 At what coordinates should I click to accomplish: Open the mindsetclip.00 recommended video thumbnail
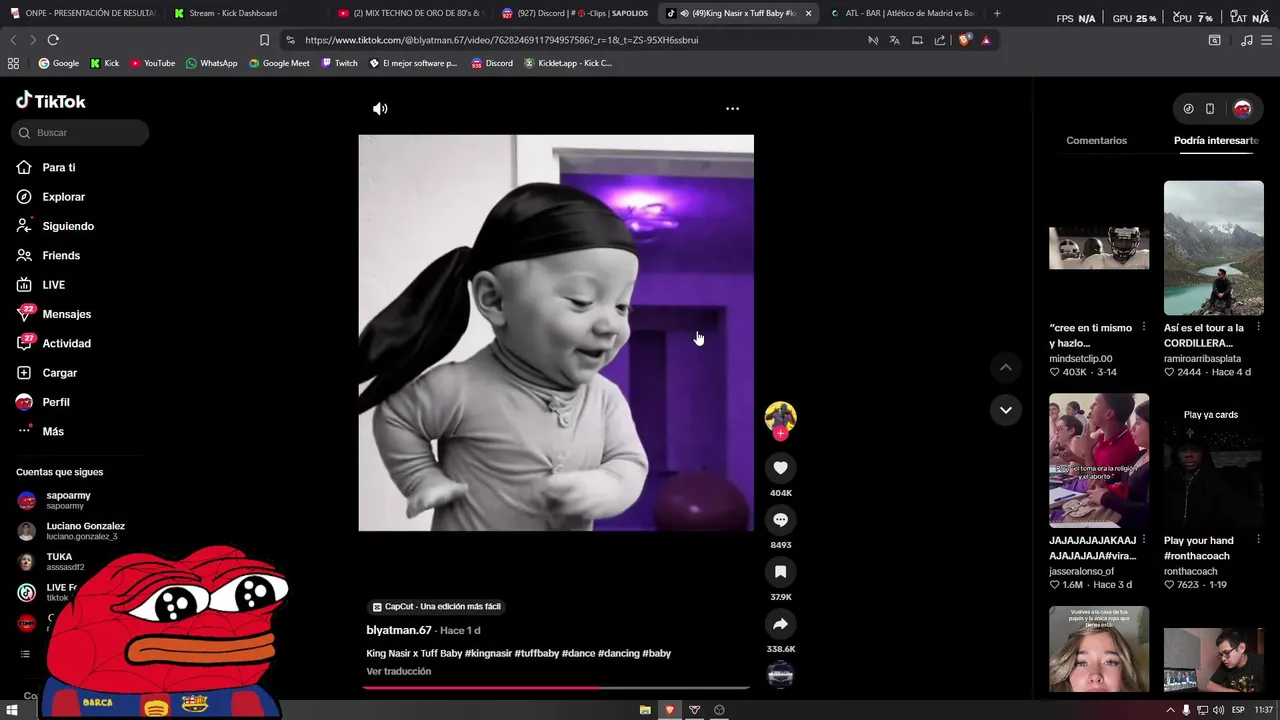[x=1099, y=248]
